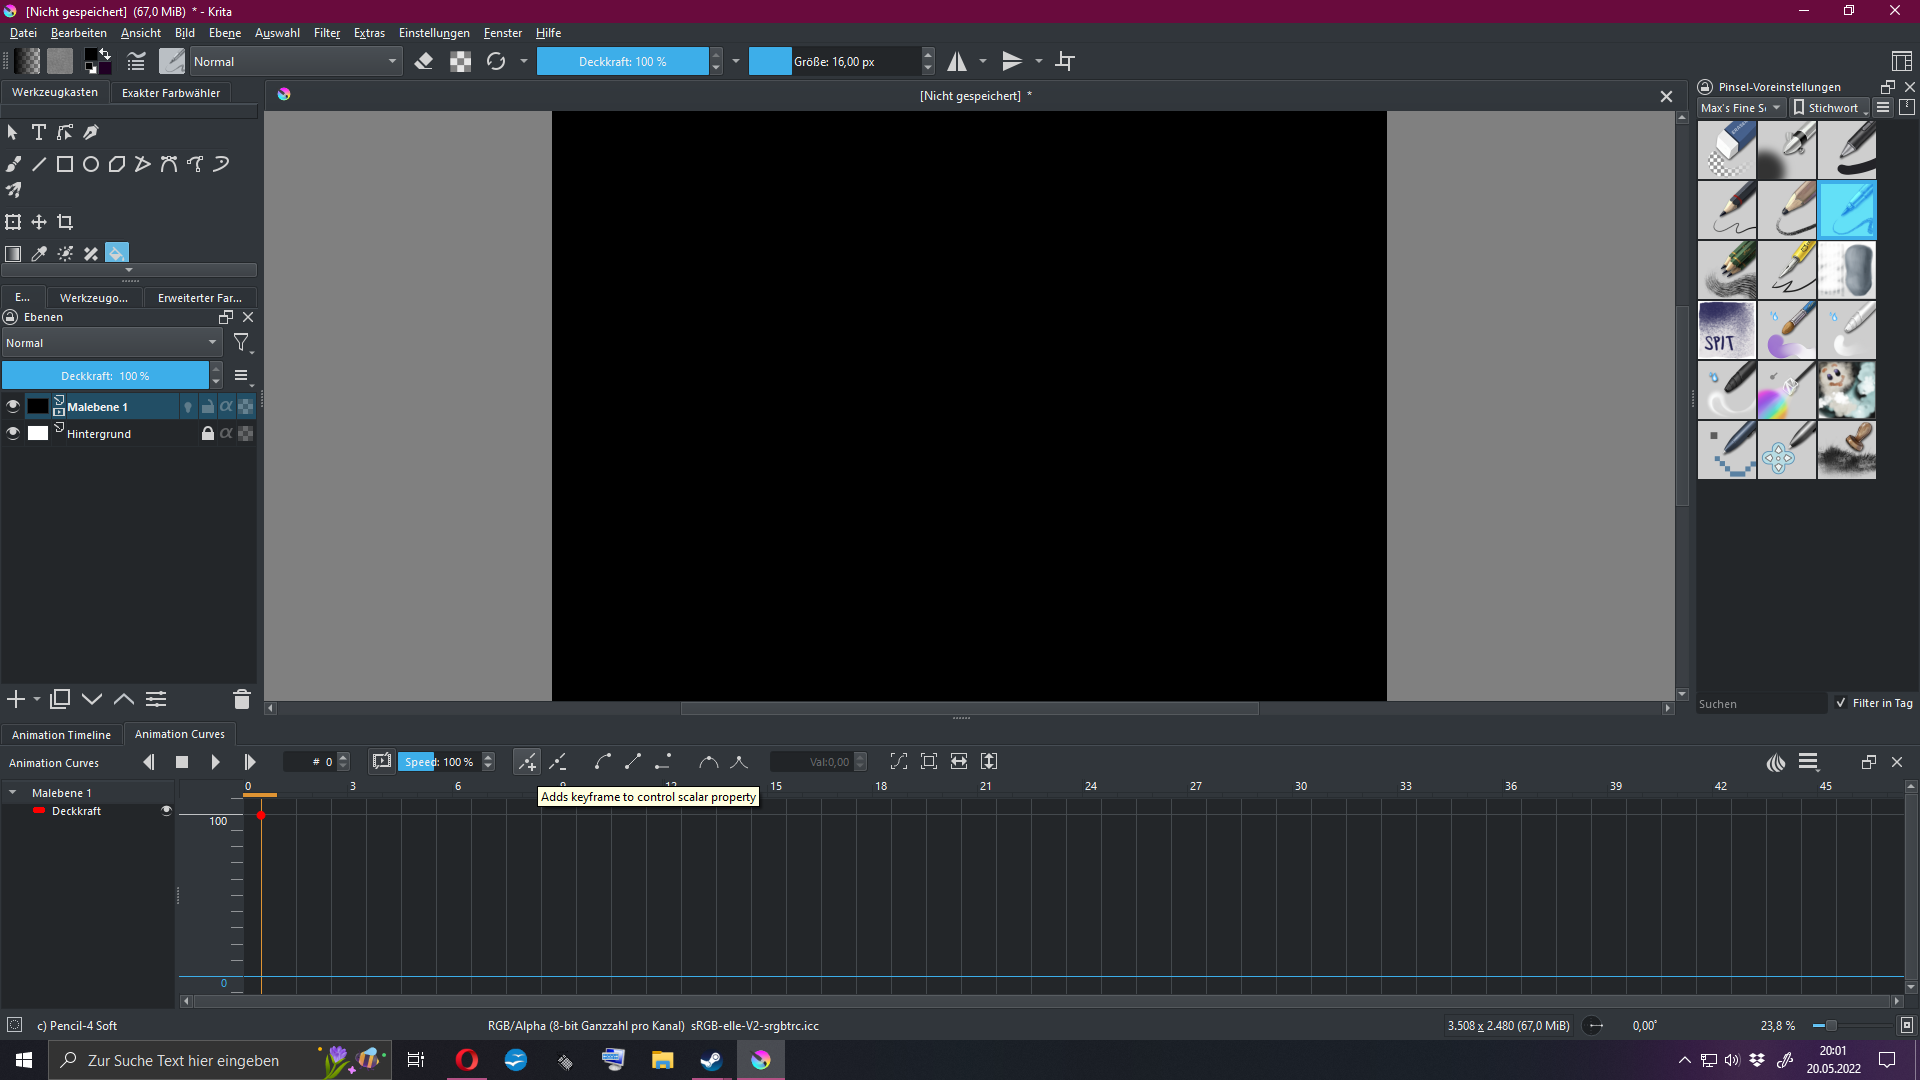Open Steam from the Windows taskbar

pos(711,1060)
